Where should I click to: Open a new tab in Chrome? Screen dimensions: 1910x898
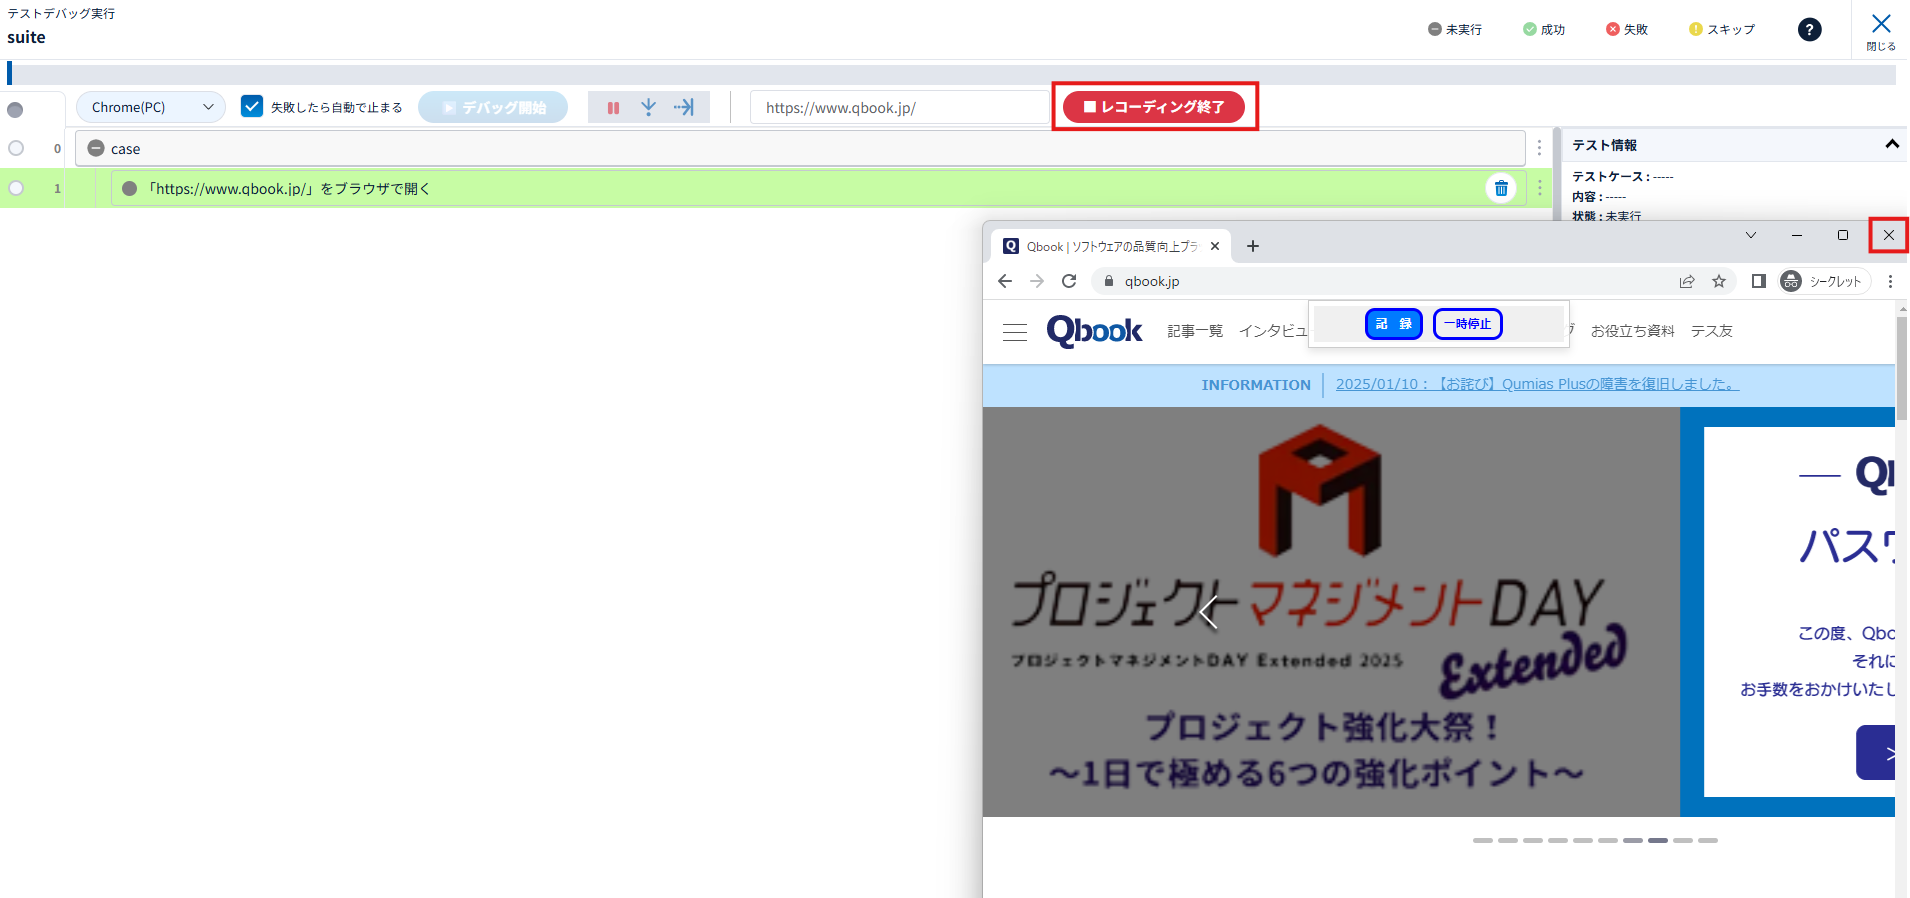1253,246
